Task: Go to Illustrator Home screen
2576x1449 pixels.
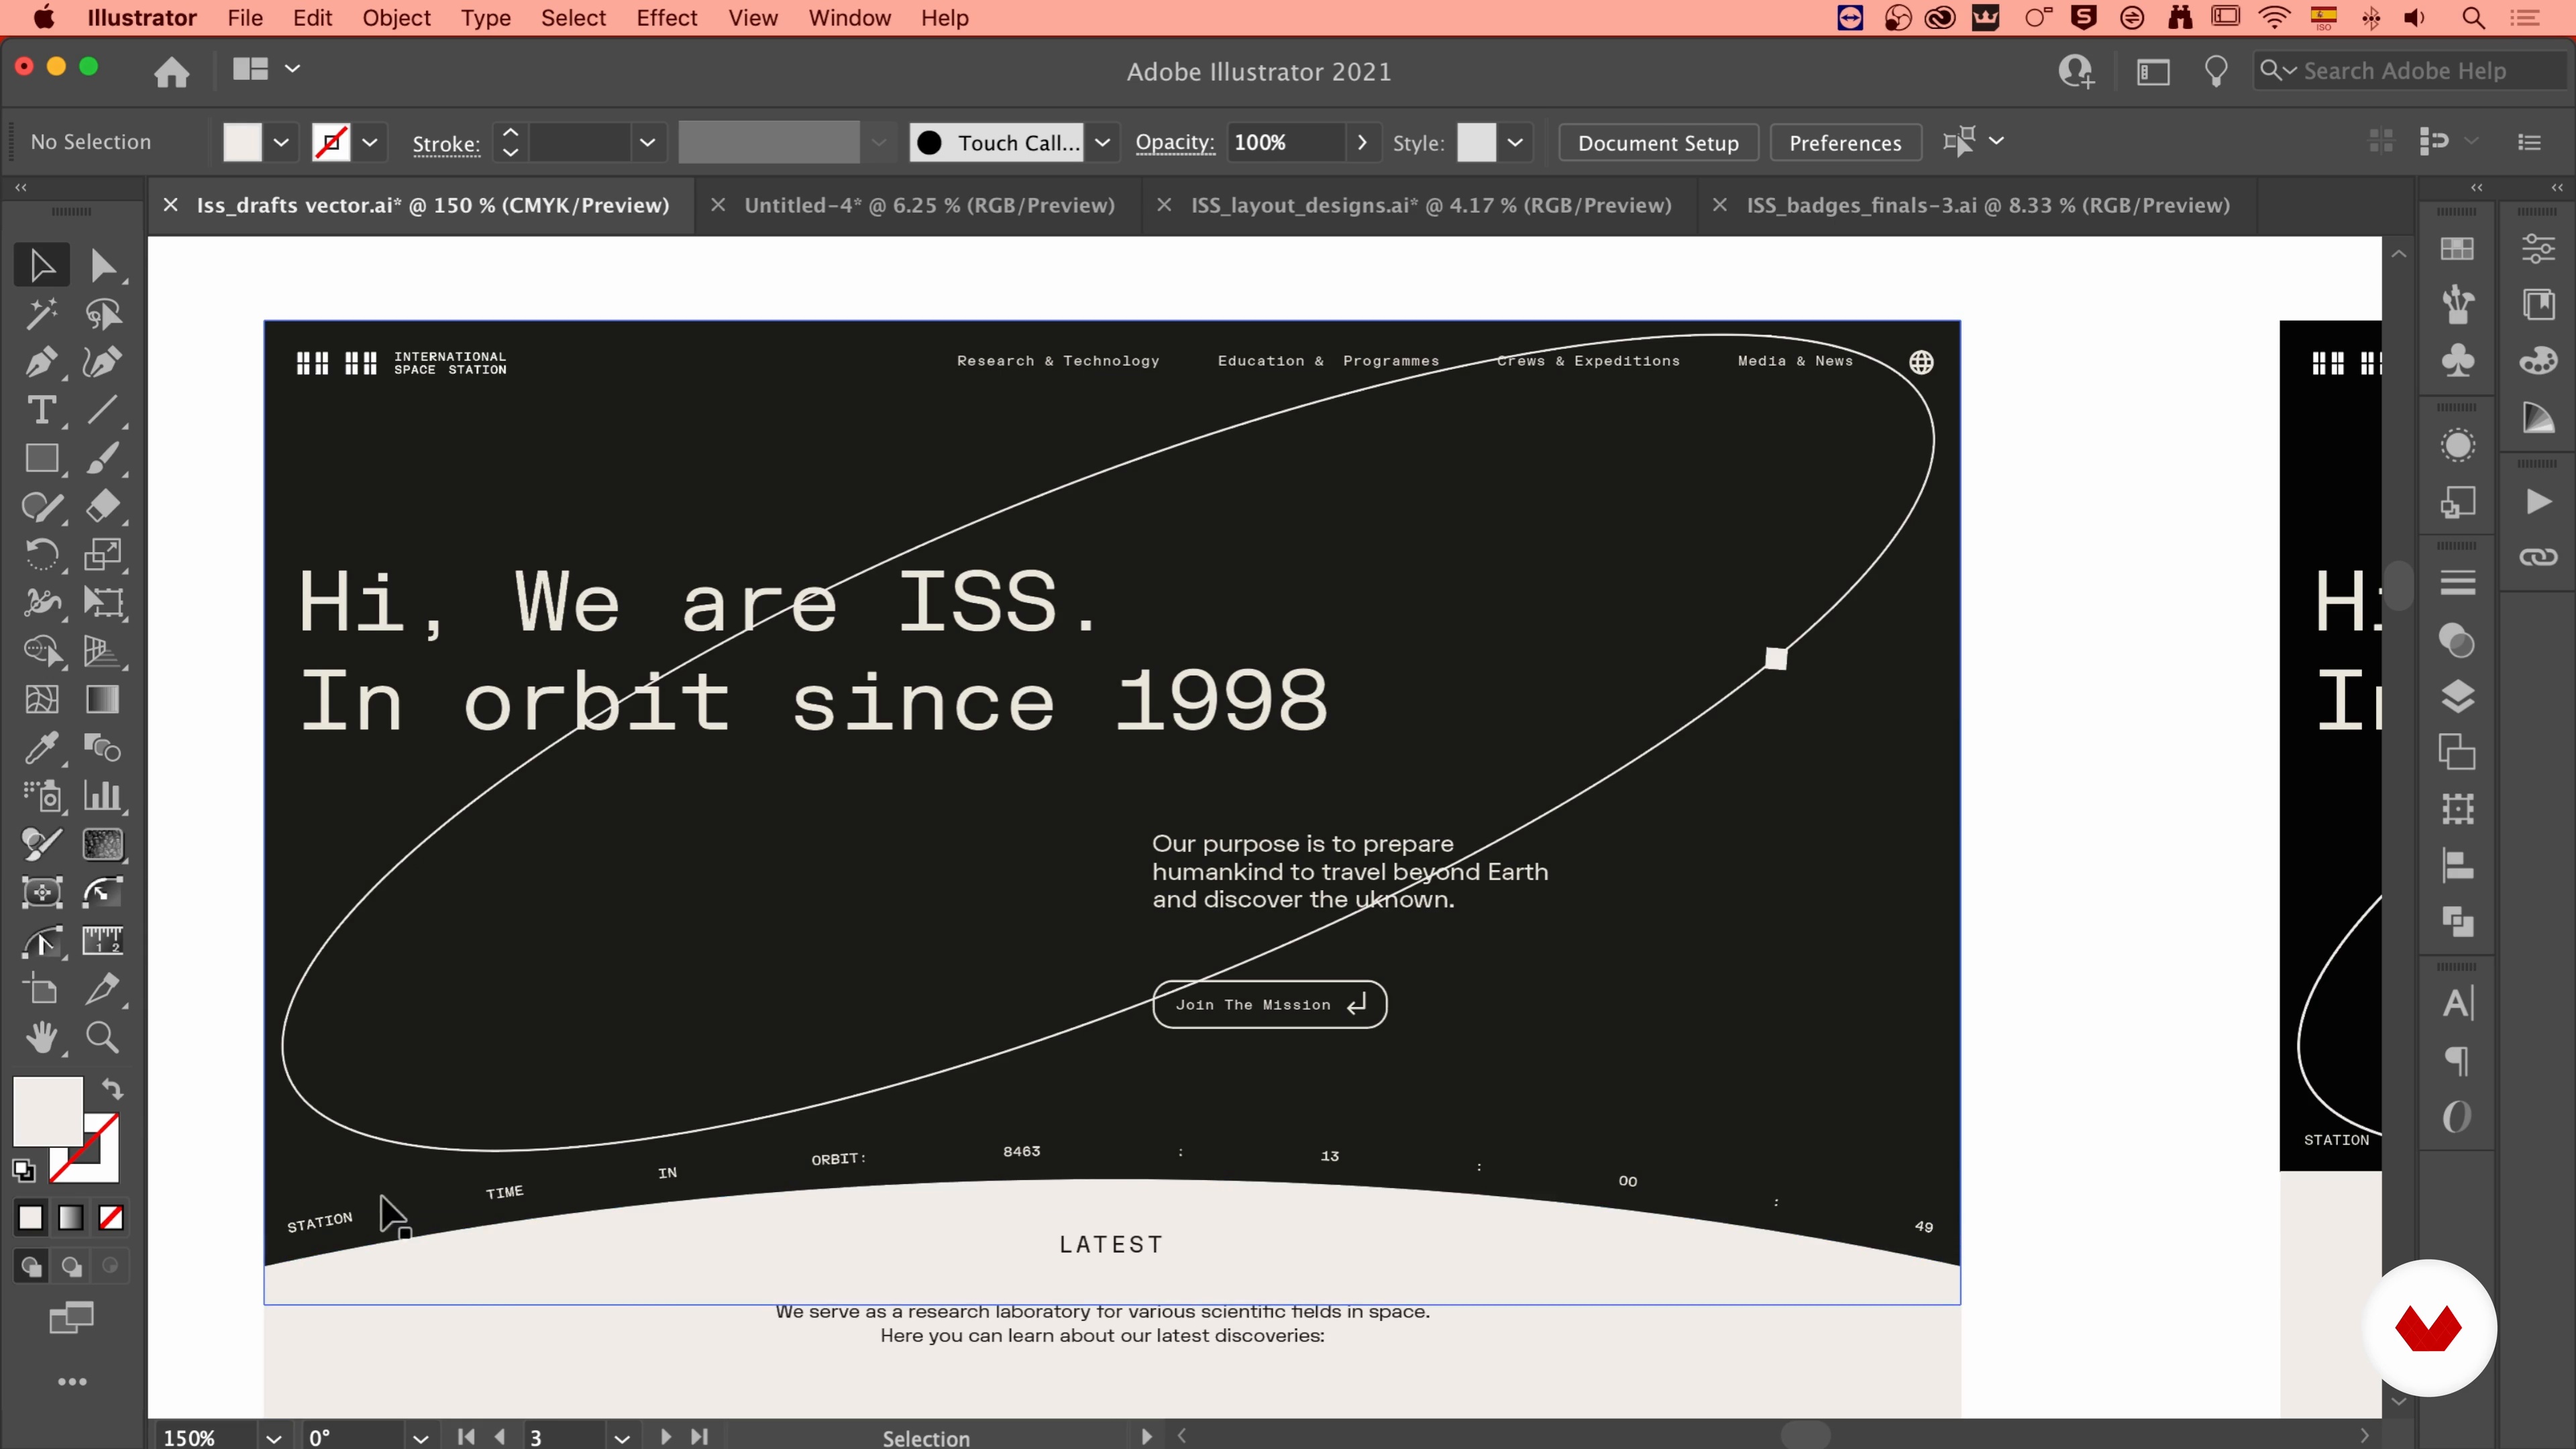Action: pyautogui.click(x=172, y=71)
